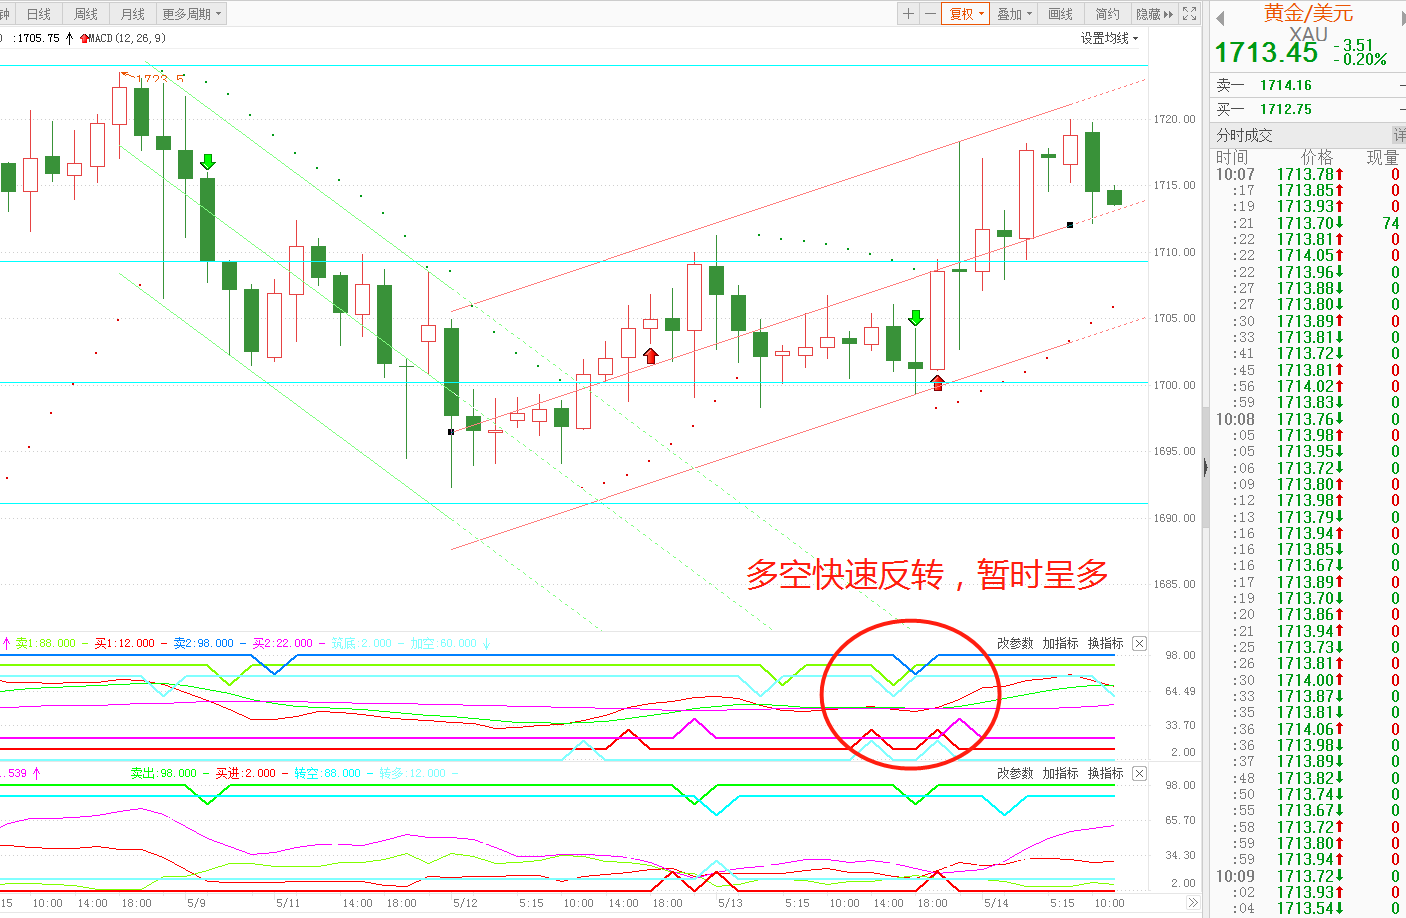Click 加指标 in the 卖出/买进 indicator panel
Image resolution: width=1406 pixels, height=918 pixels.
click(x=1060, y=773)
